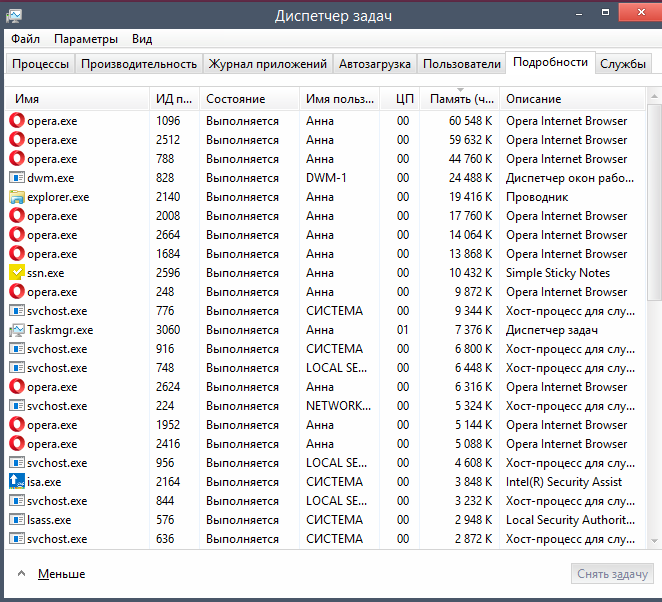The image size is (662, 602).
Task: Click svchost.exe icon in row with PID 636
Action: click(17, 539)
